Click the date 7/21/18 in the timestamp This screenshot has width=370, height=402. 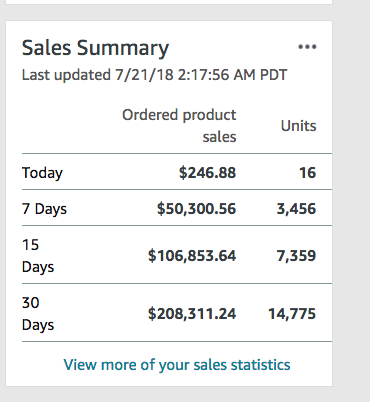[x=144, y=75]
